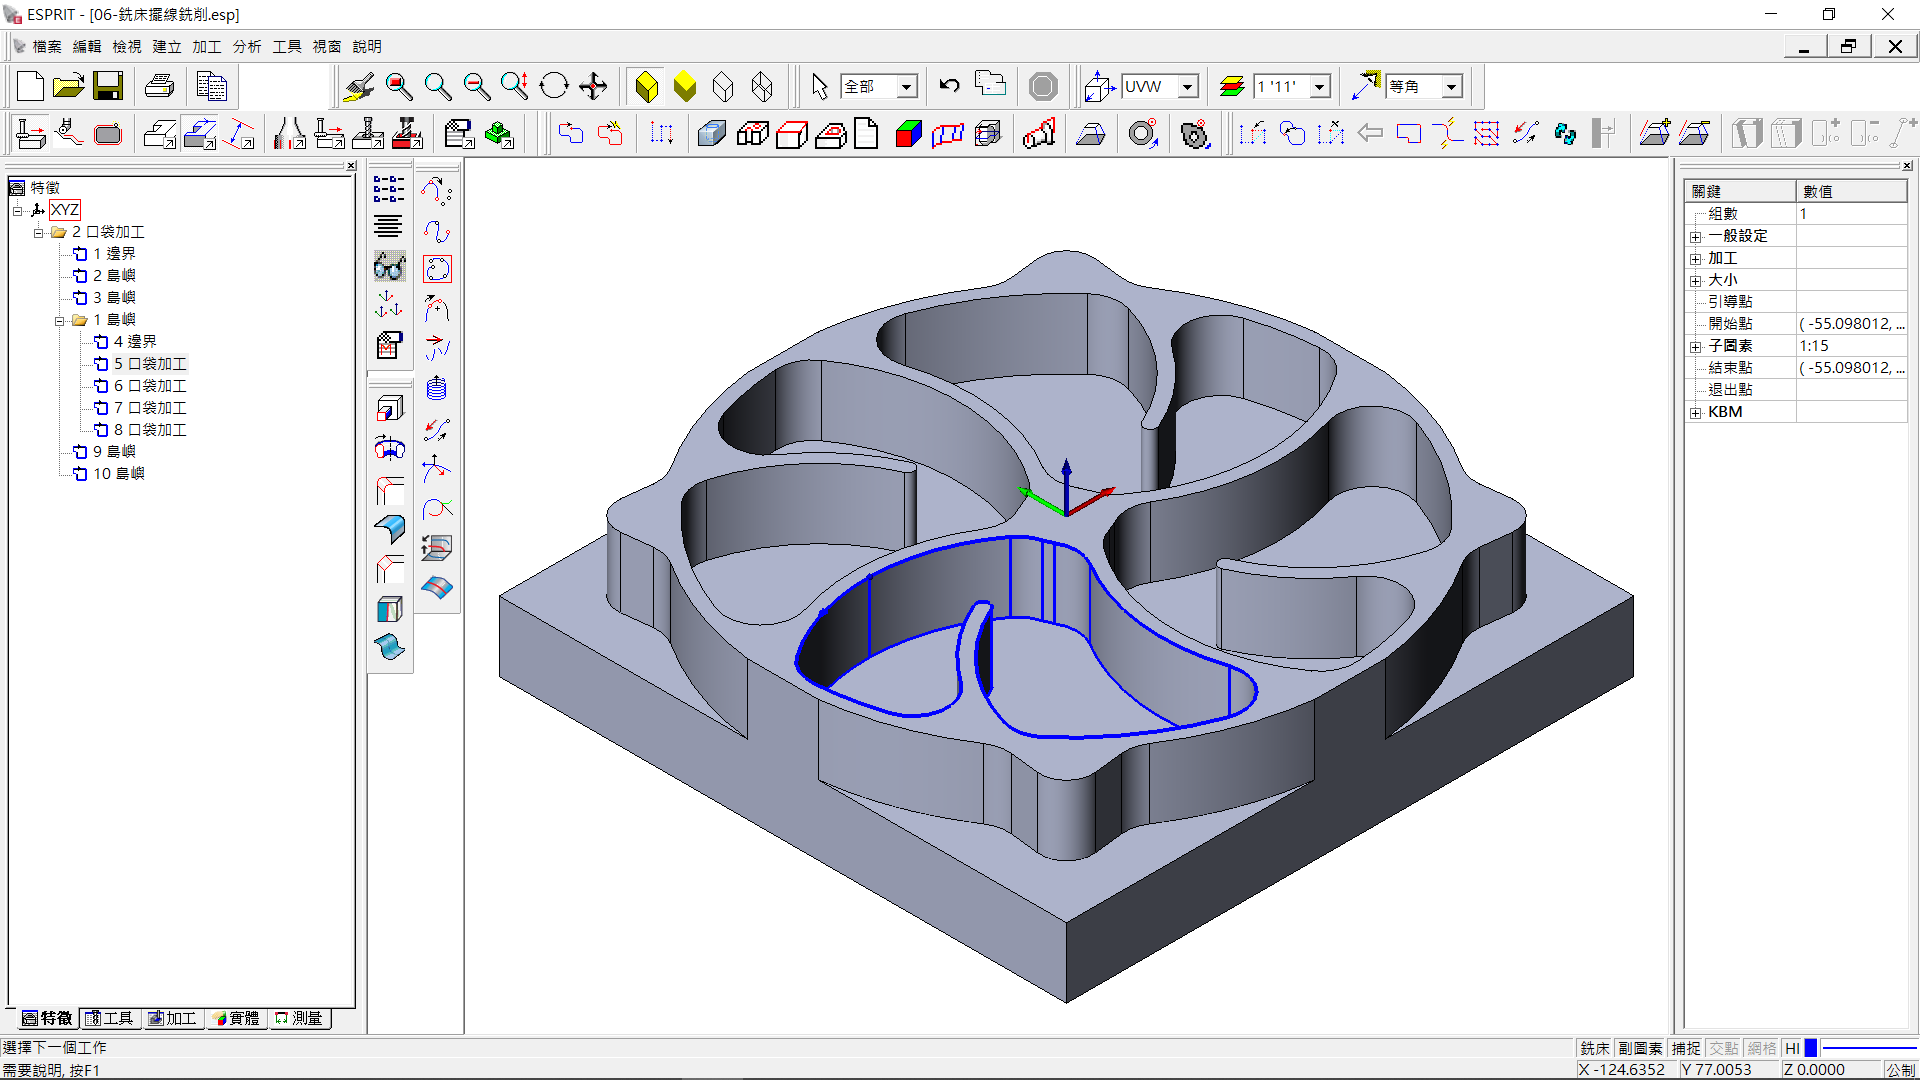Toggle the 網格 grid mode in status bar

coord(1762,1048)
